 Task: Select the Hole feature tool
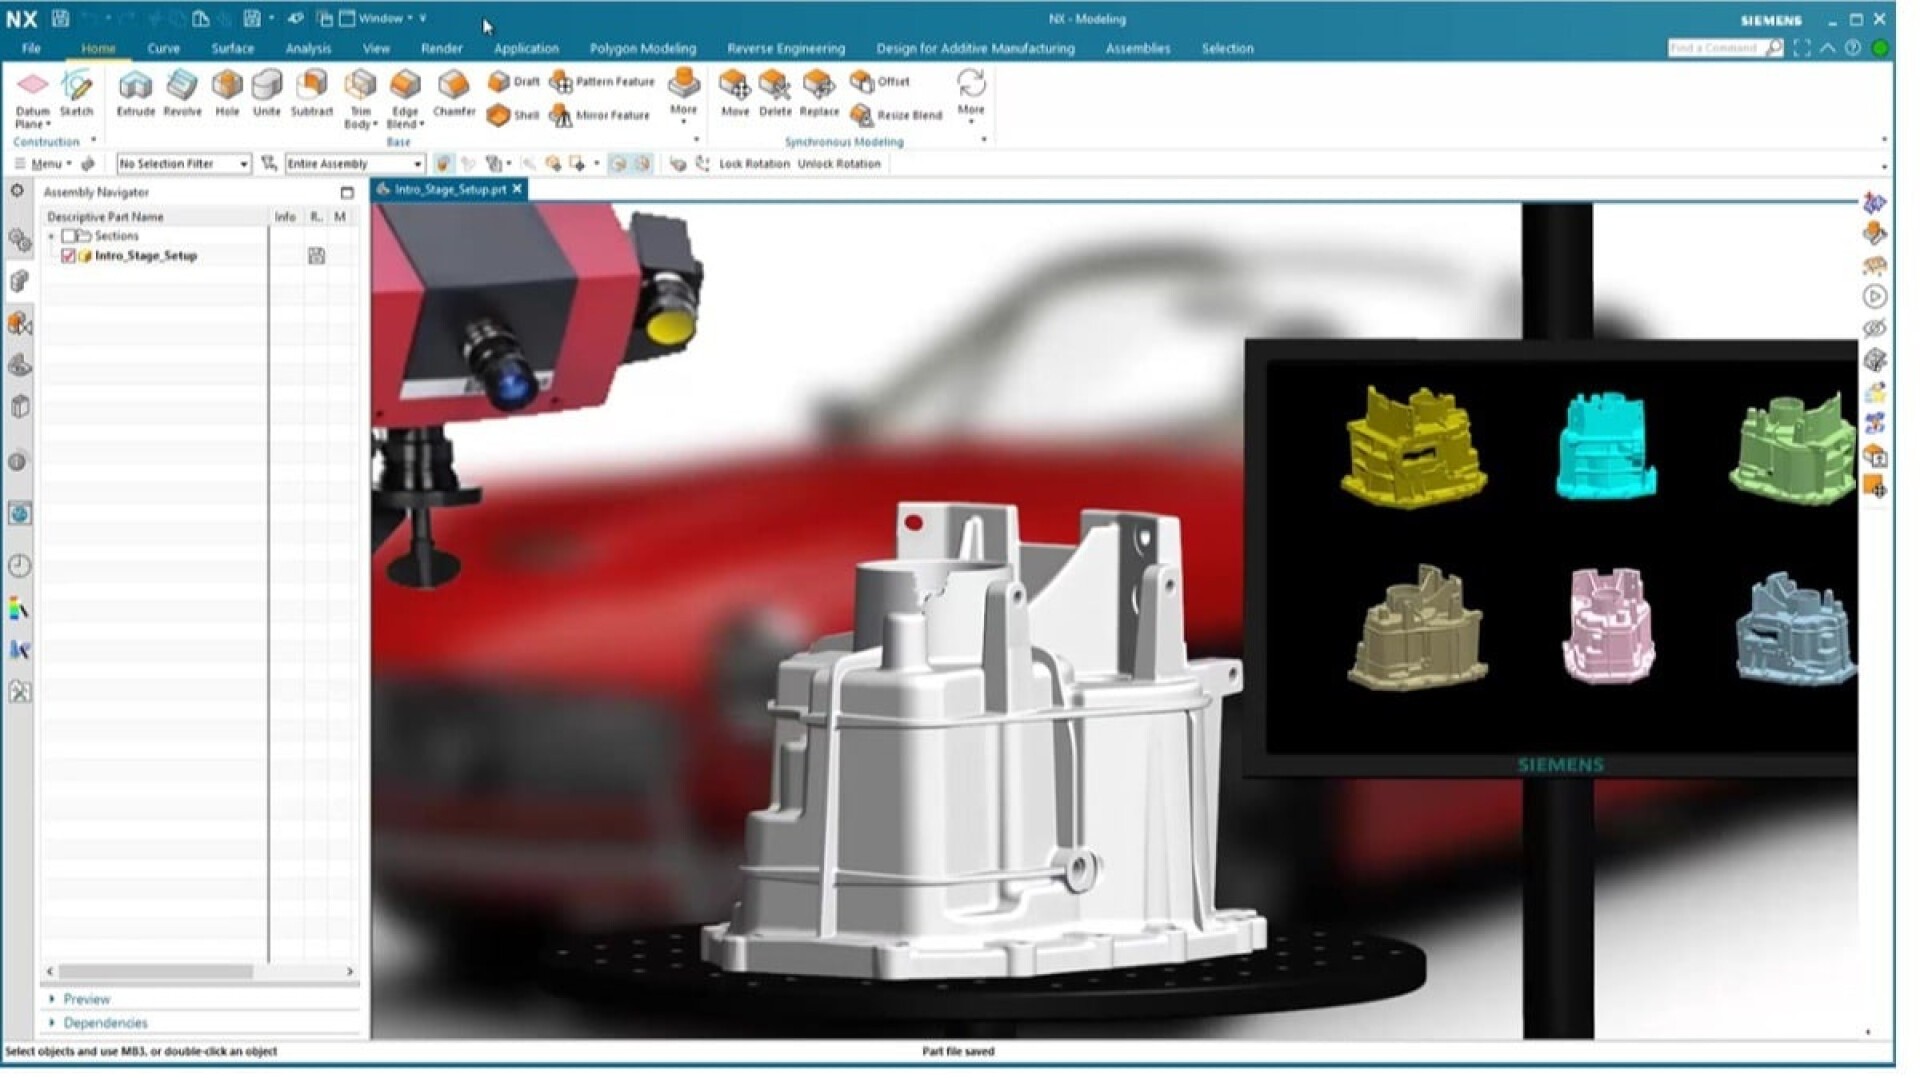coord(227,94)
